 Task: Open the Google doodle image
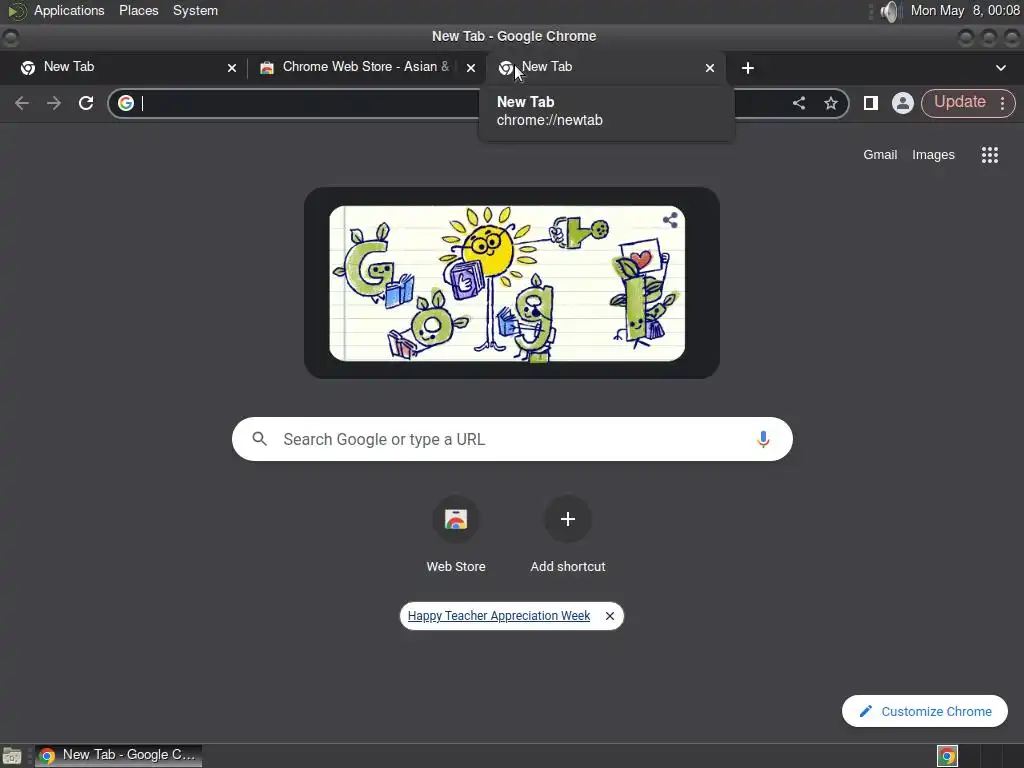(x=507, y=283)
